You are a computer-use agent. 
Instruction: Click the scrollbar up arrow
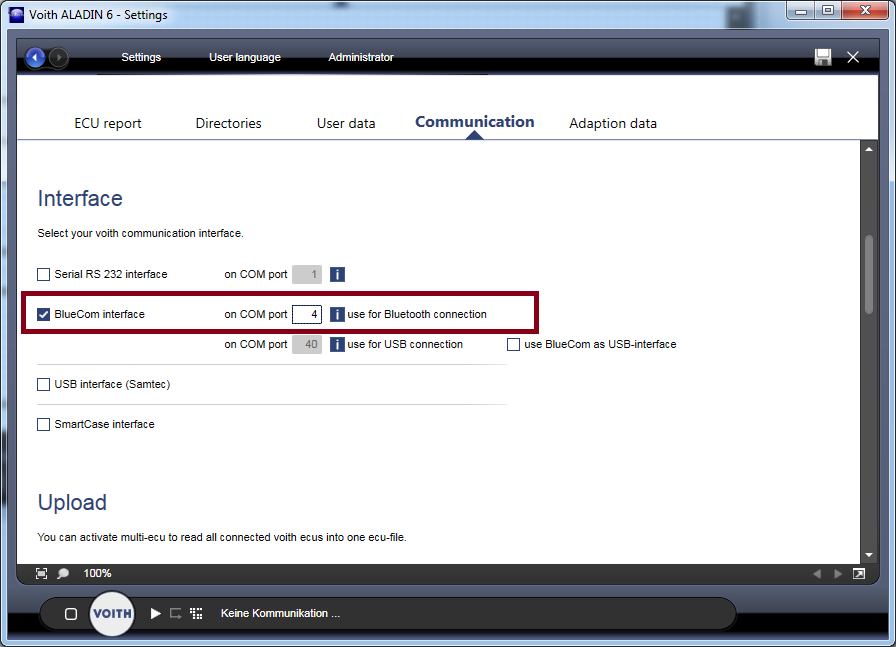click(x=869, y=149)
